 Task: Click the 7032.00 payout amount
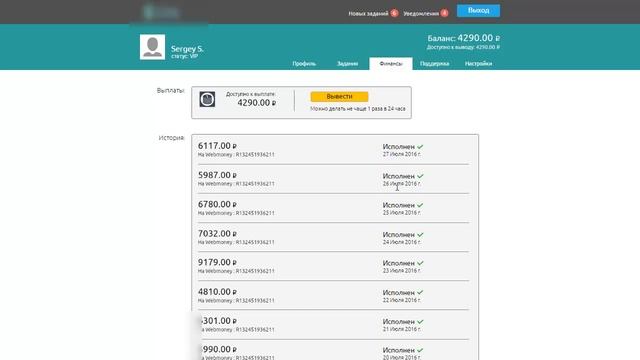[x=217, y=233]
